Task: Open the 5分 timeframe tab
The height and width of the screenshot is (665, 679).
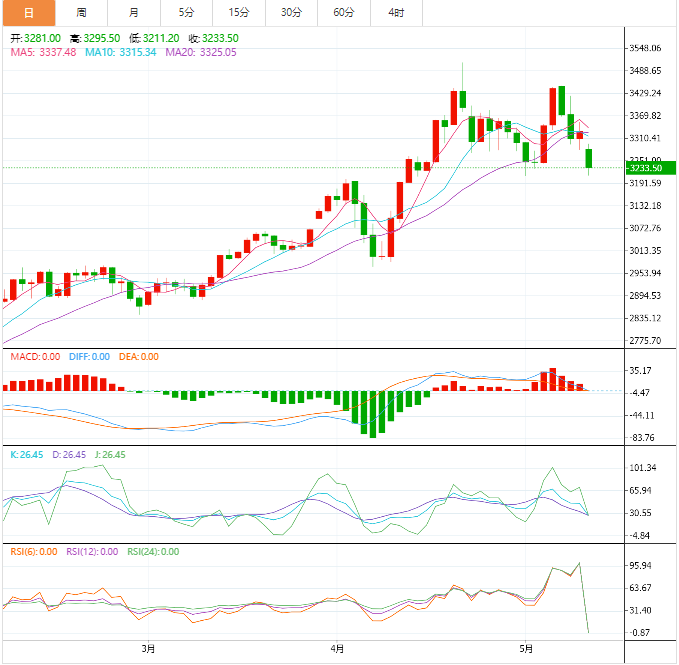Action: point(187,13)
